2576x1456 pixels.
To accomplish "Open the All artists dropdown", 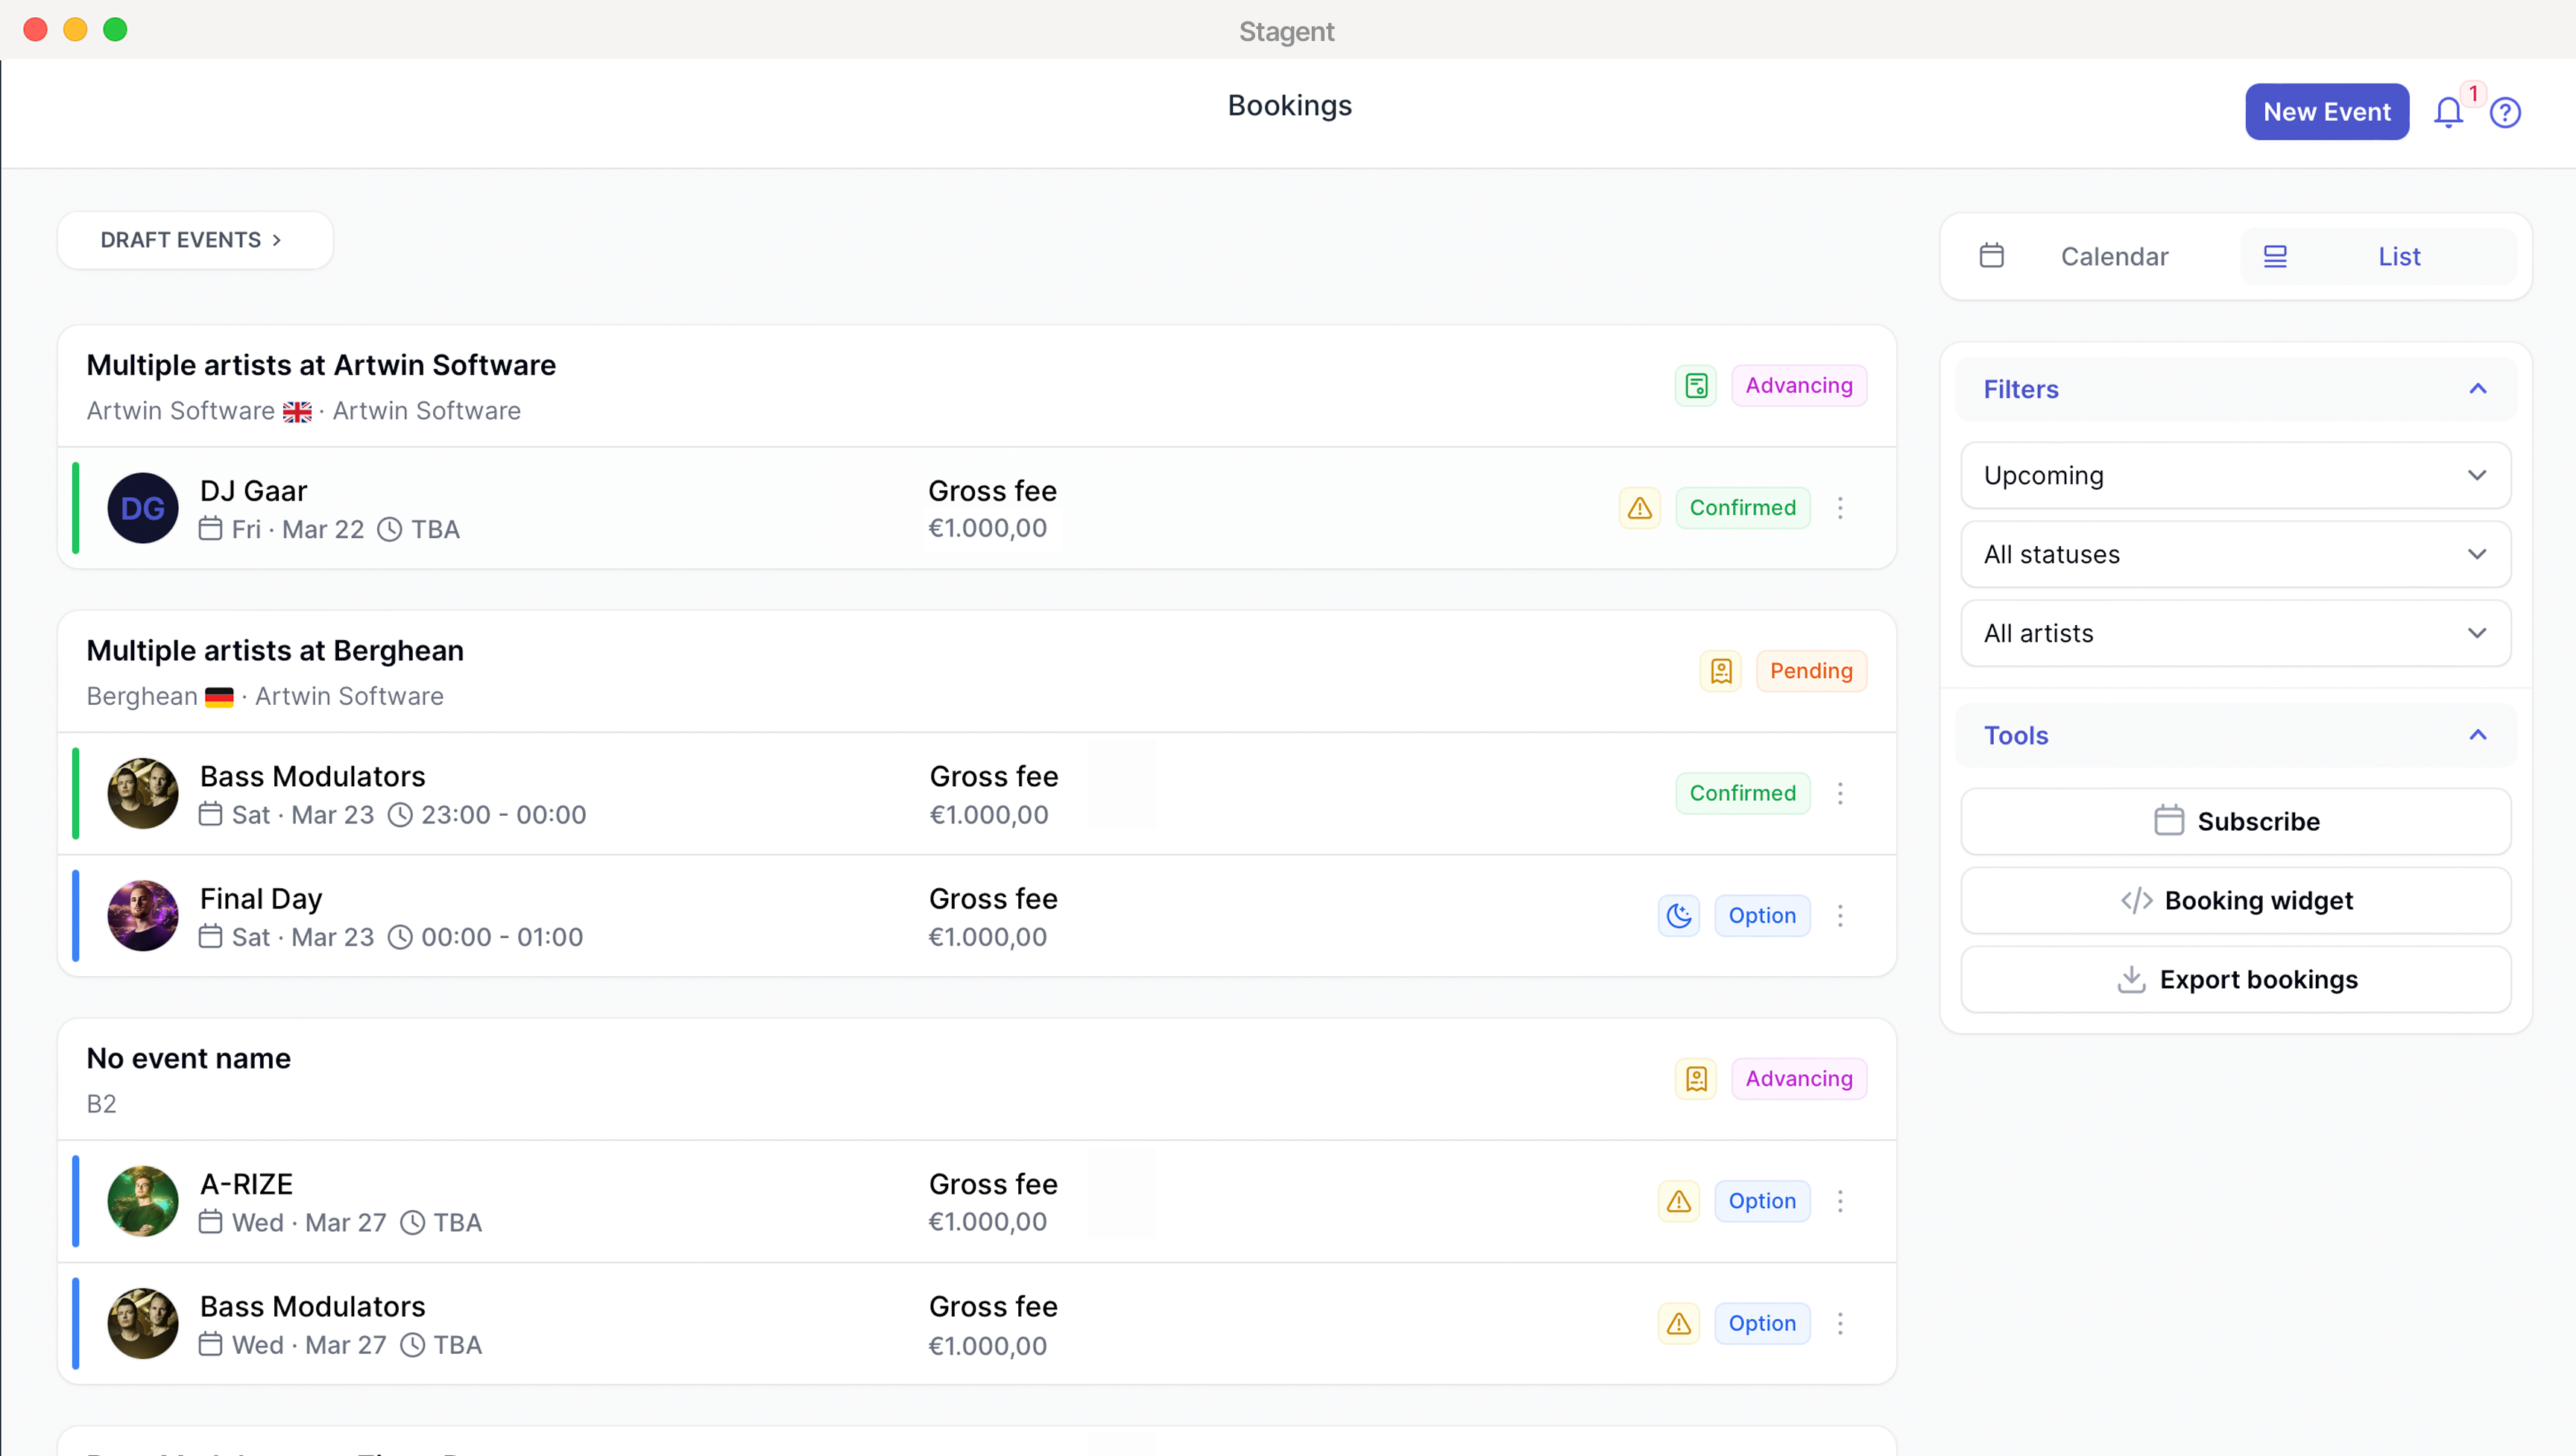I will point(2234,633).
